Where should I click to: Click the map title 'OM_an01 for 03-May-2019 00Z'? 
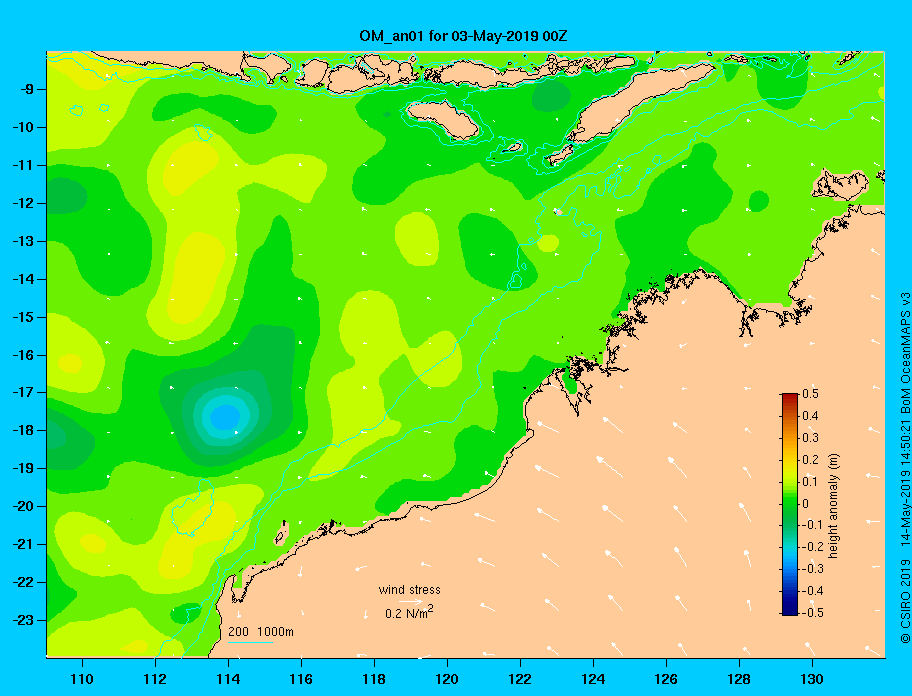point(463,36)
